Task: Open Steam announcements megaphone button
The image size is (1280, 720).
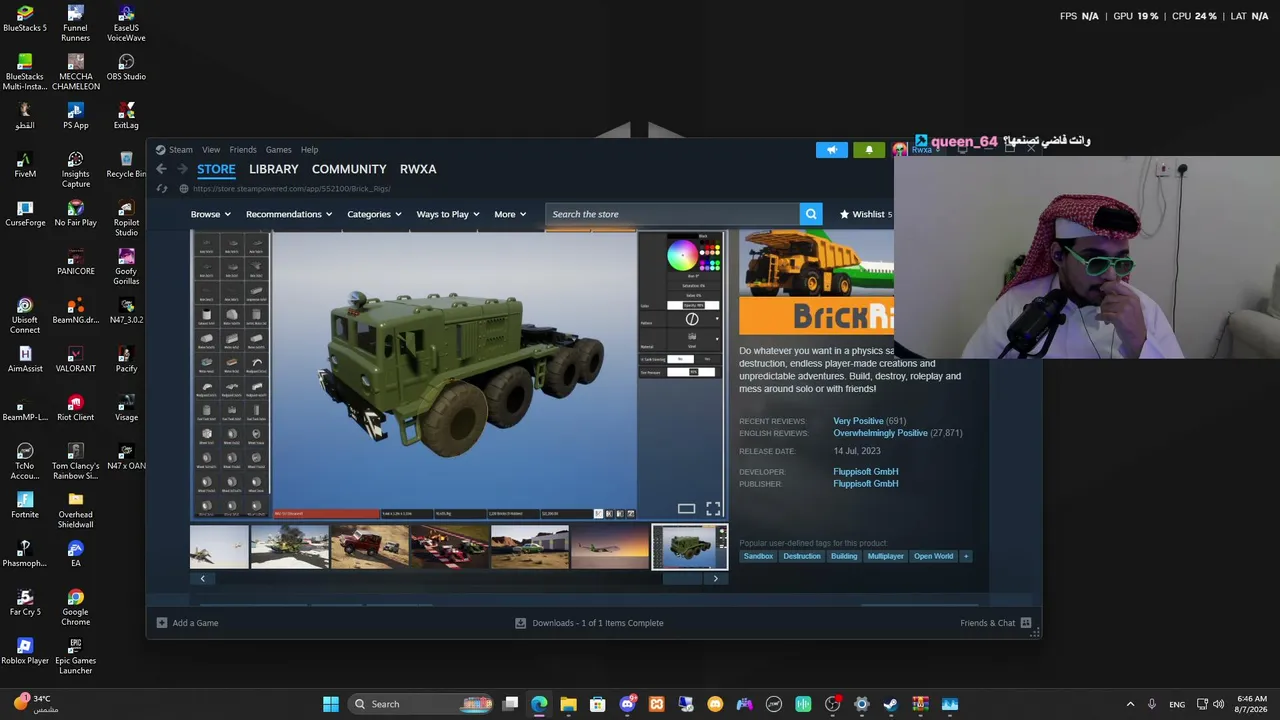Action: [831, 150]
